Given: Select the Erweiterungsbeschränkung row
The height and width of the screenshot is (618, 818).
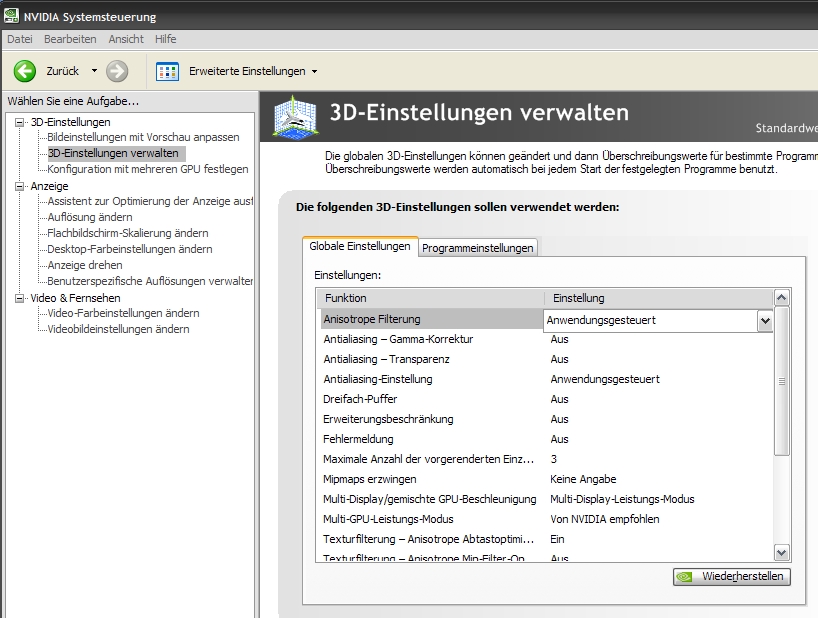Looking at the screenshot, I should (546, 419).
